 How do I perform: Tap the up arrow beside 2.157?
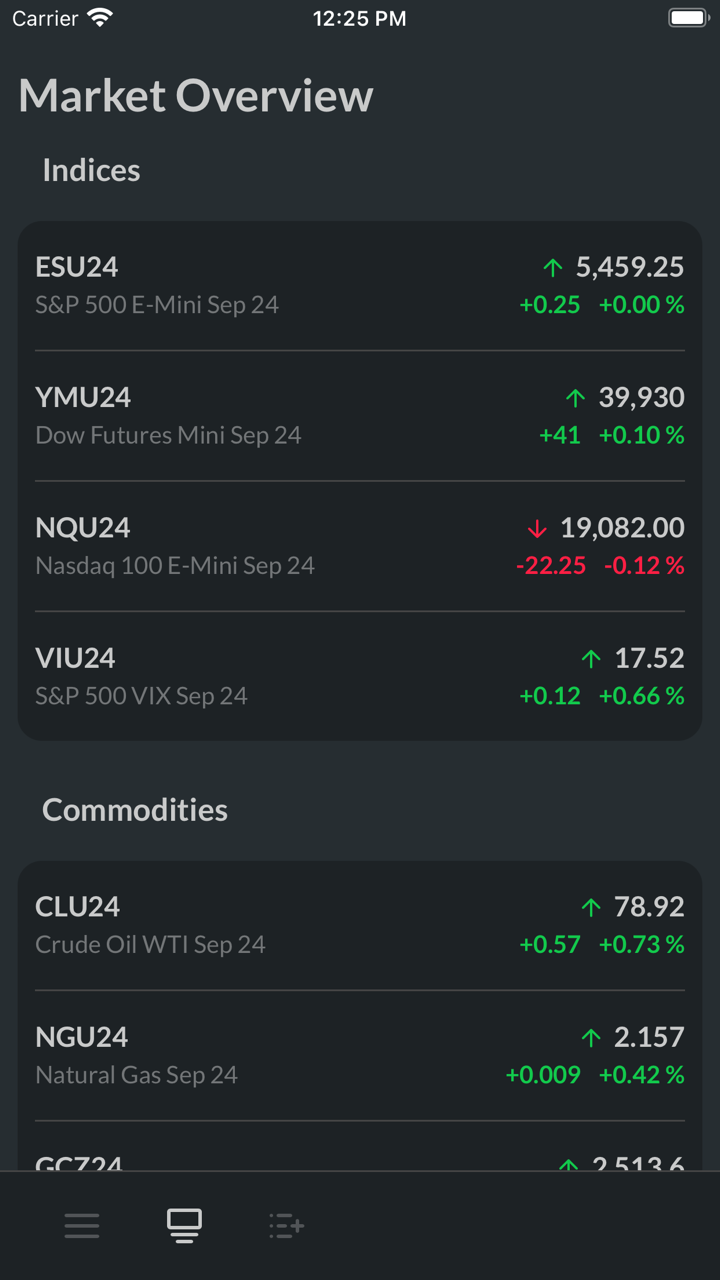[x=591, y=1038]
